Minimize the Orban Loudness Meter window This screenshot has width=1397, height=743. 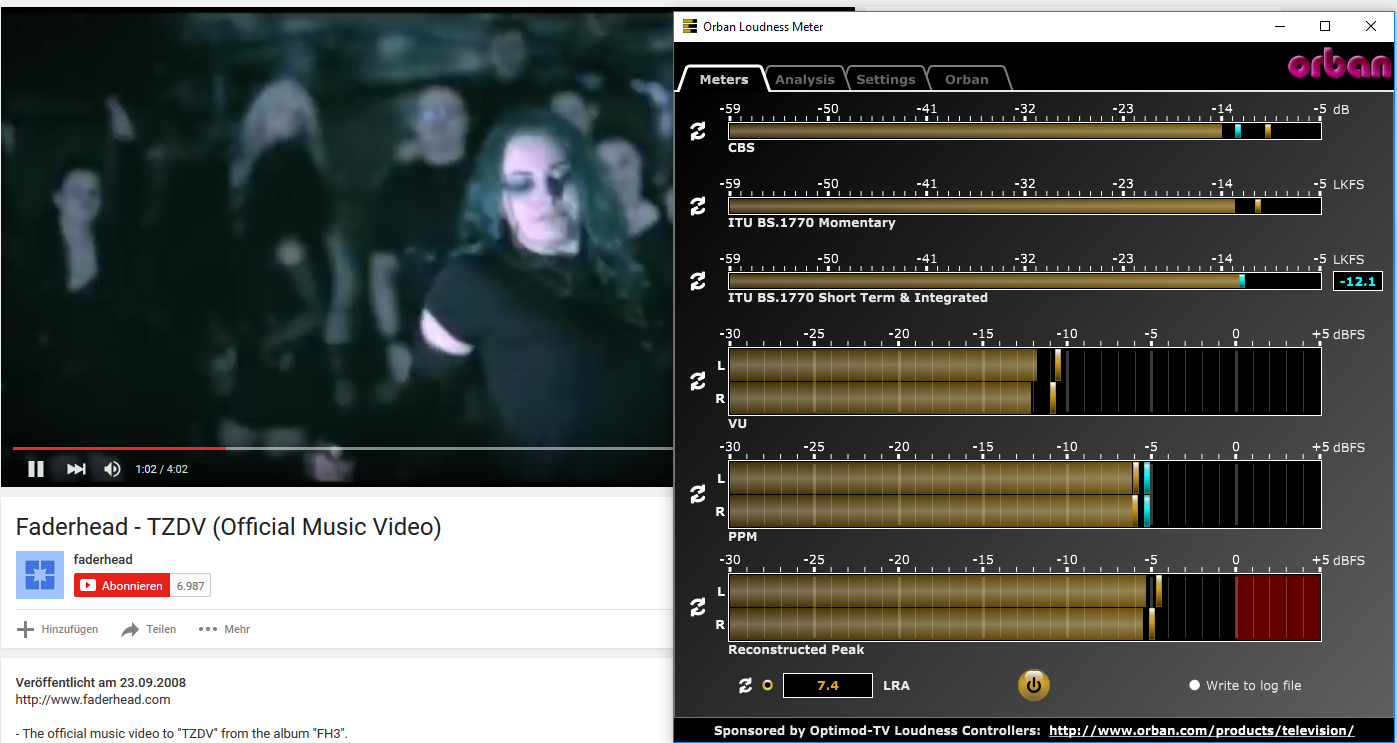tap(1279, 27)
